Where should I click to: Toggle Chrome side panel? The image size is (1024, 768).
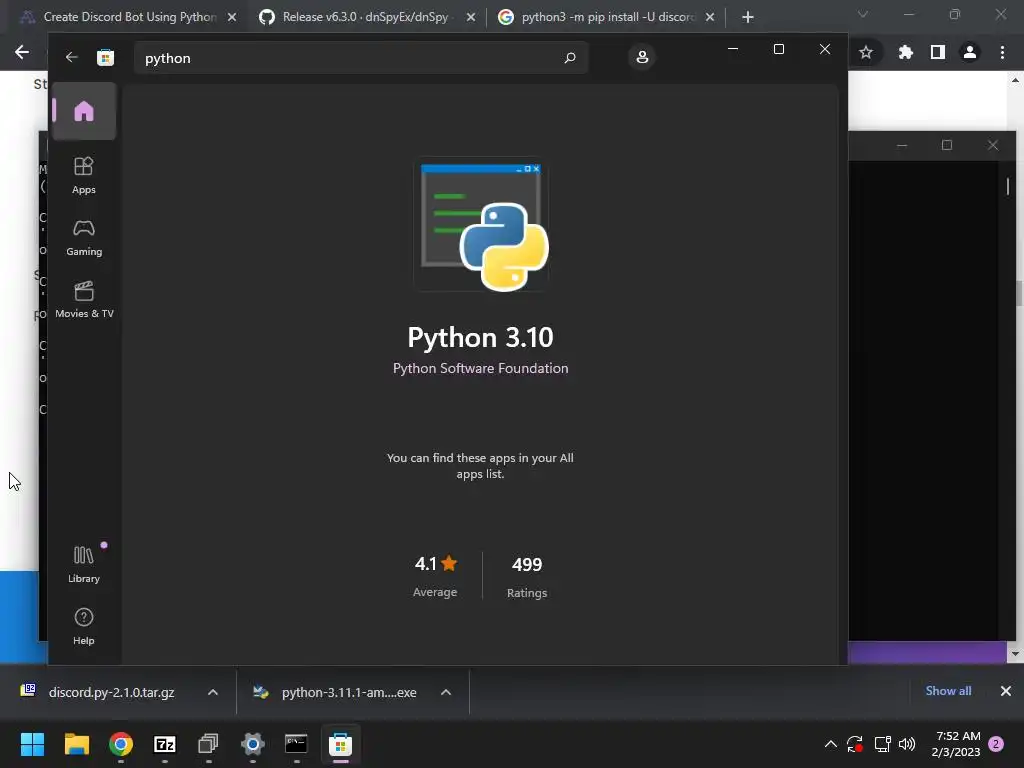[938, 52]
